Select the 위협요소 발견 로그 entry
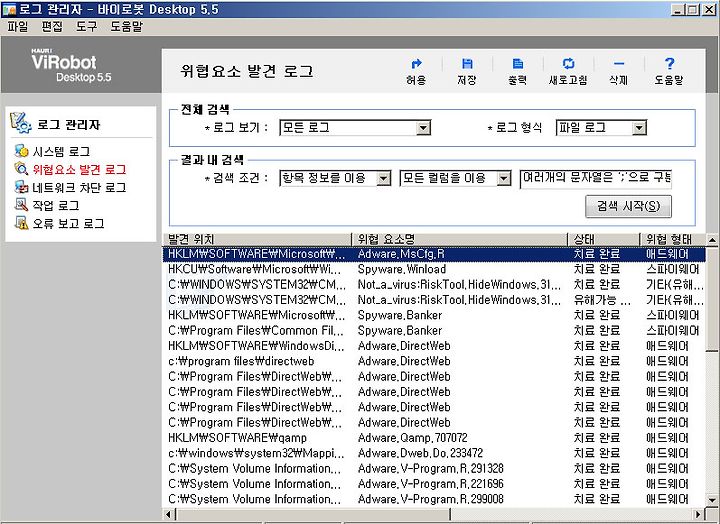Screen dimensions: 720x524 point(79,169)
